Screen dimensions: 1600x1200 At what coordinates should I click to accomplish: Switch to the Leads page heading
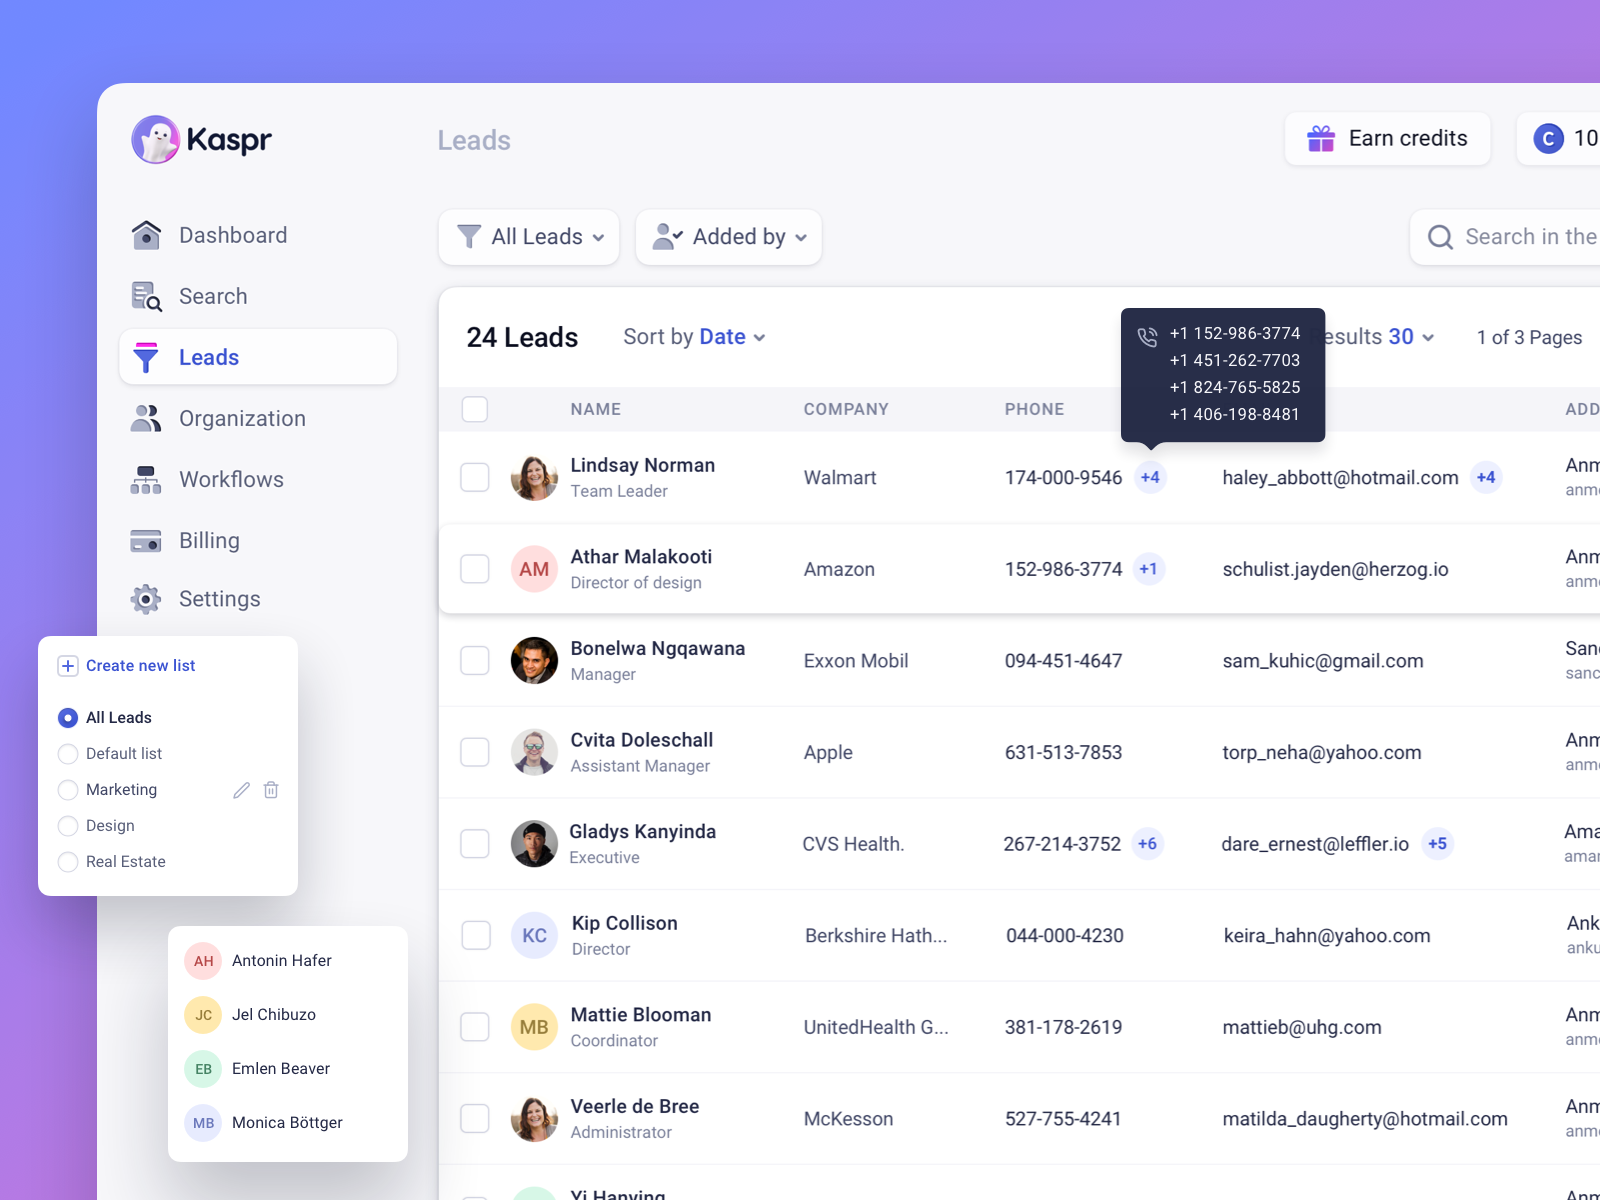[473, 140]
